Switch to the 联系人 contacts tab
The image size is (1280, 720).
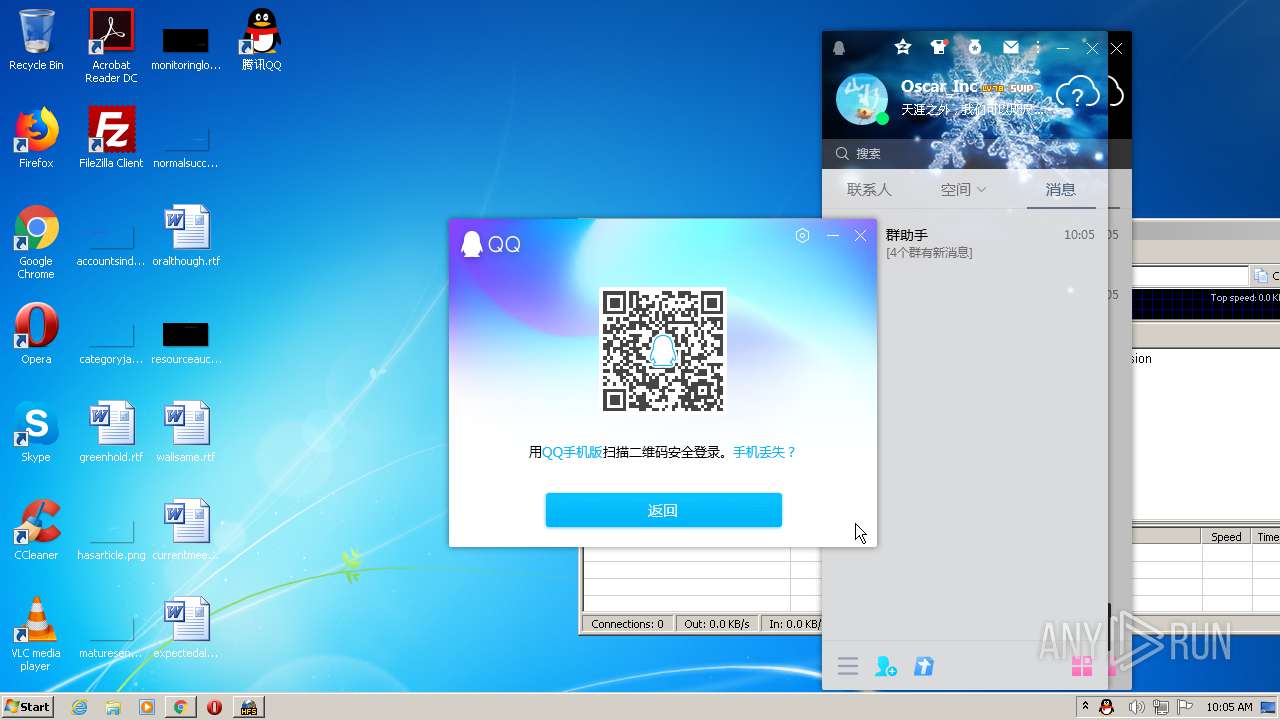point(869,189)
